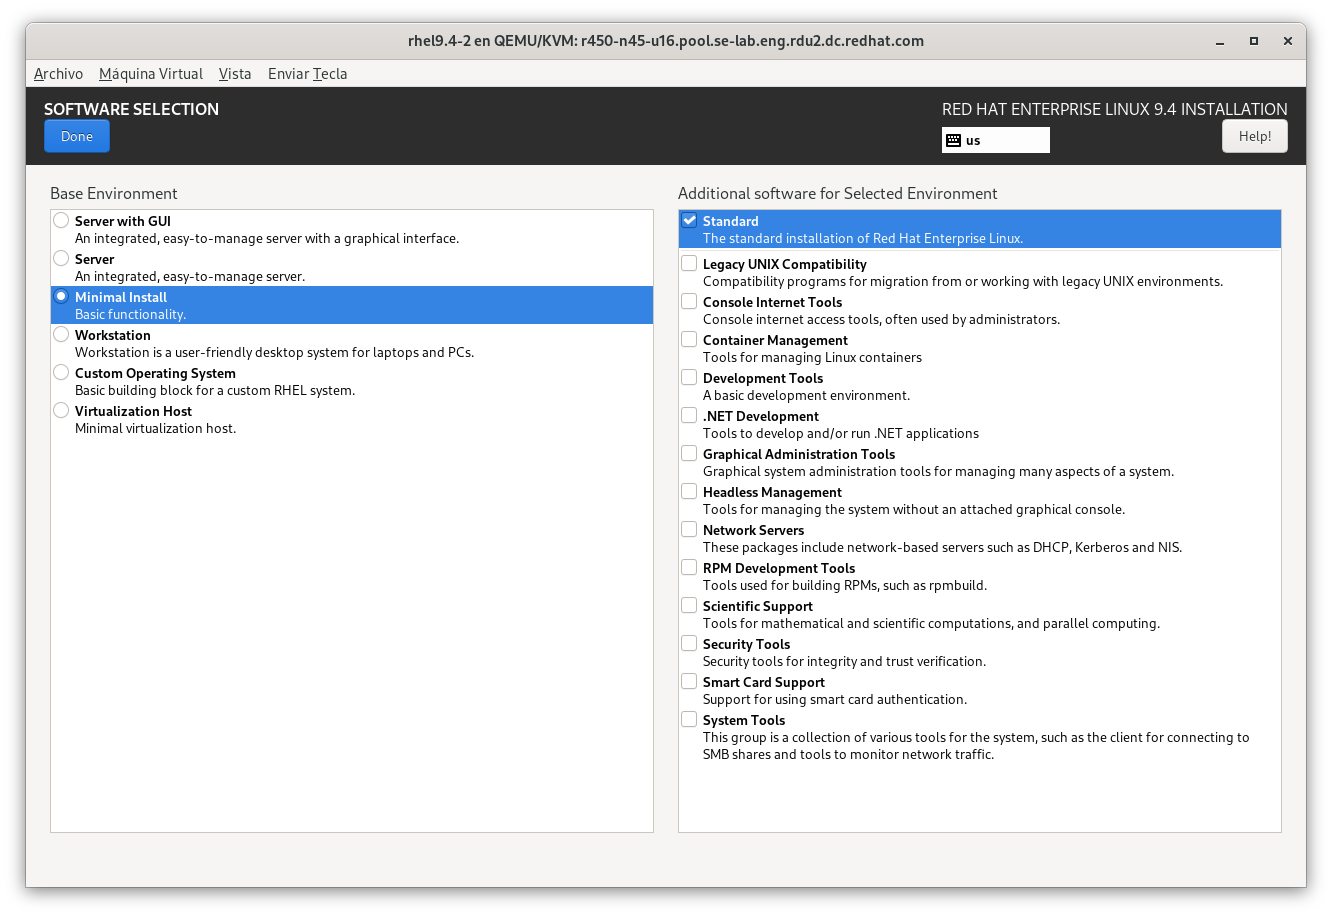Click 'Workstation is a user-friendly desktop system' description
This screenshot has height=916, width=1332.
coord(275,352)
